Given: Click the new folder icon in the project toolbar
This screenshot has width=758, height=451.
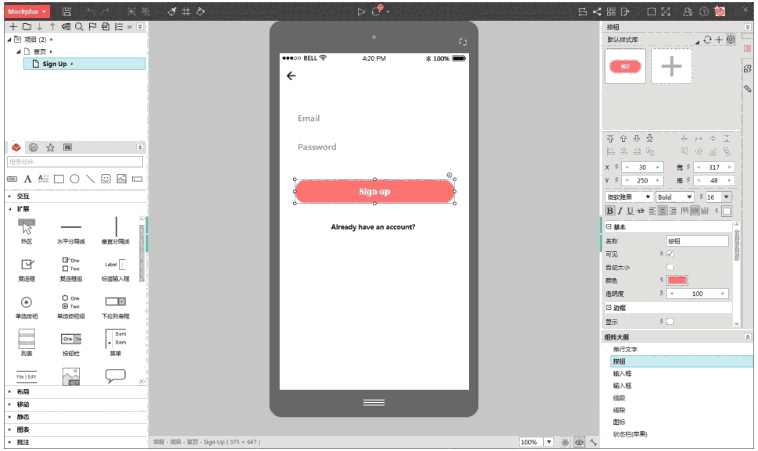Looking at the screenshot, I should [27, 27].
